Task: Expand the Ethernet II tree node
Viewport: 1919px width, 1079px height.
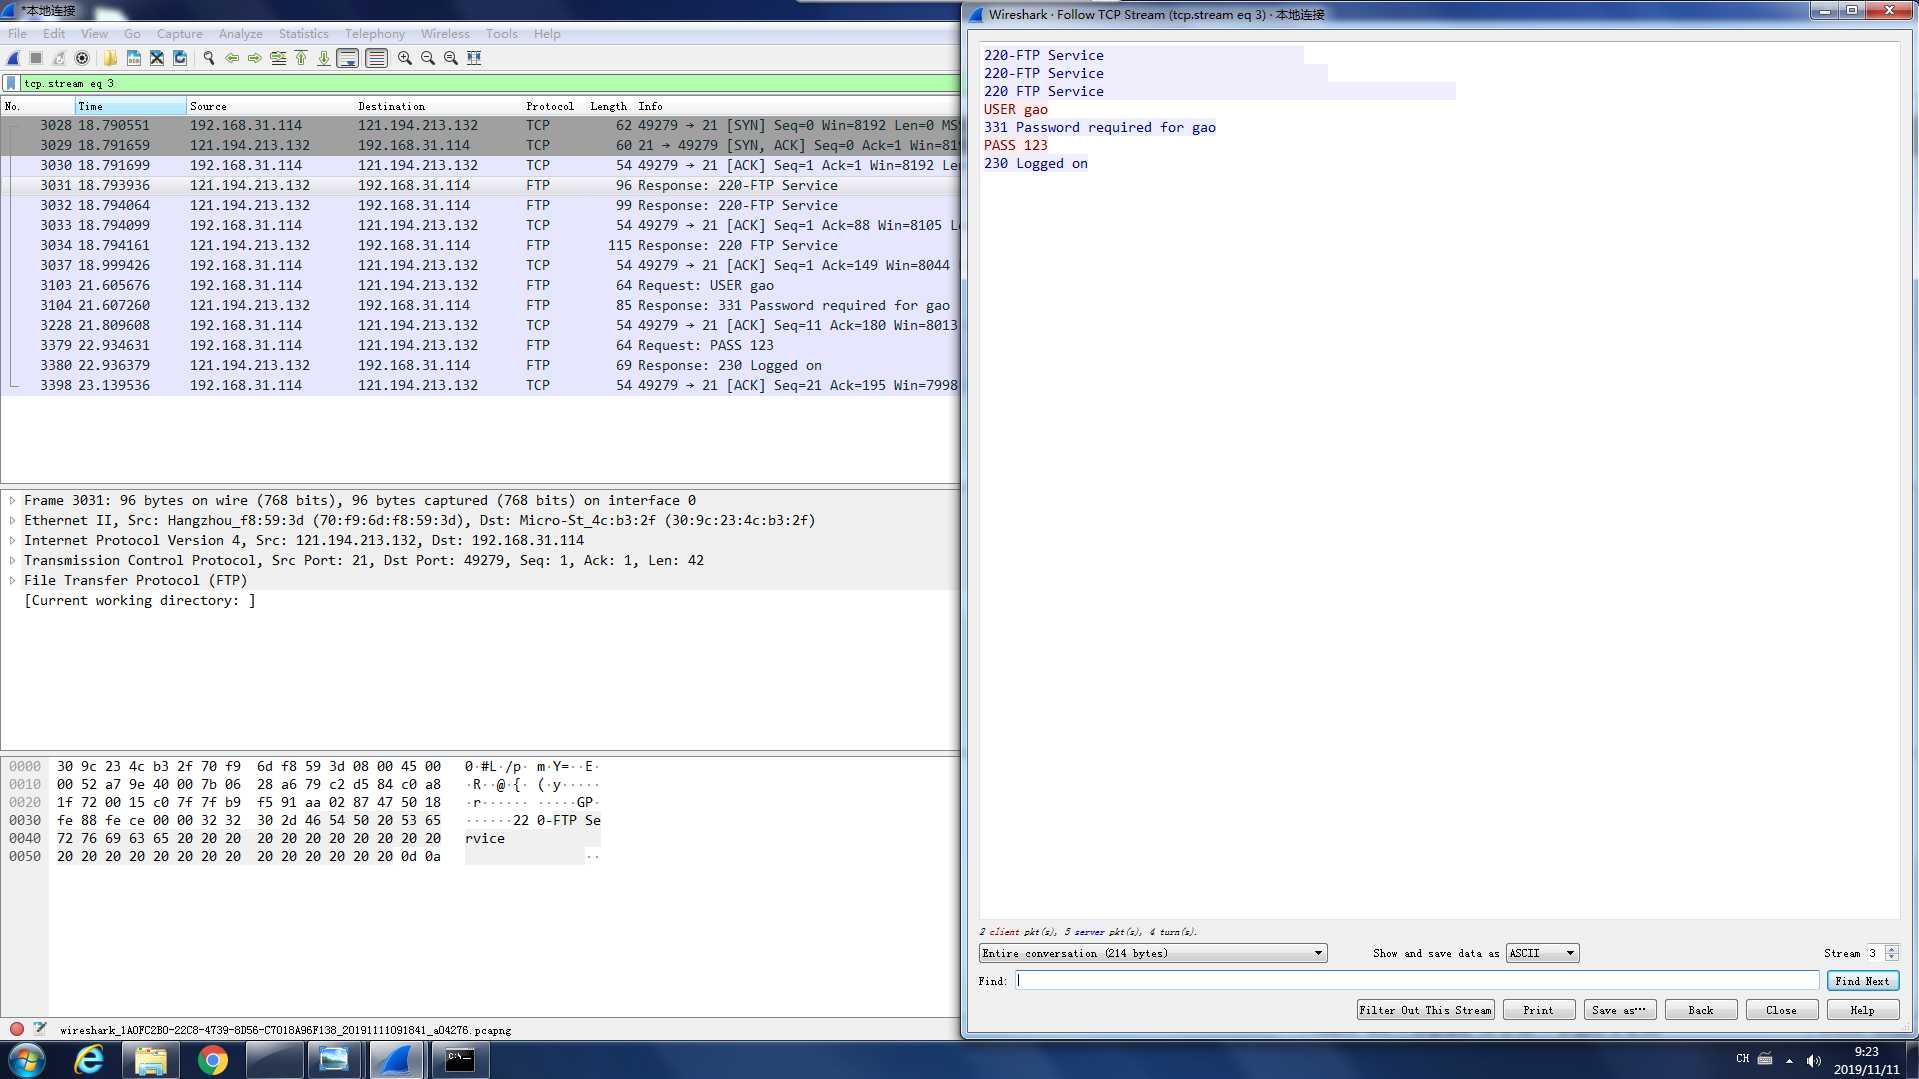Action: point(12,521)
